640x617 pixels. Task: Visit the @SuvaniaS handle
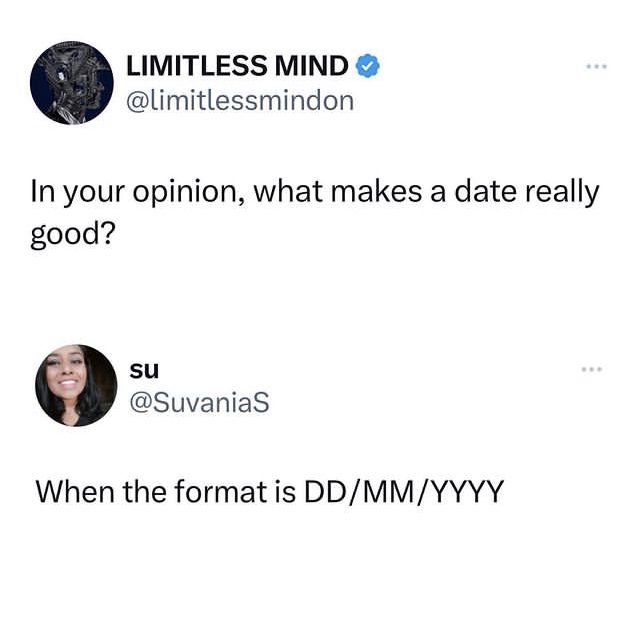coord(199,402)
